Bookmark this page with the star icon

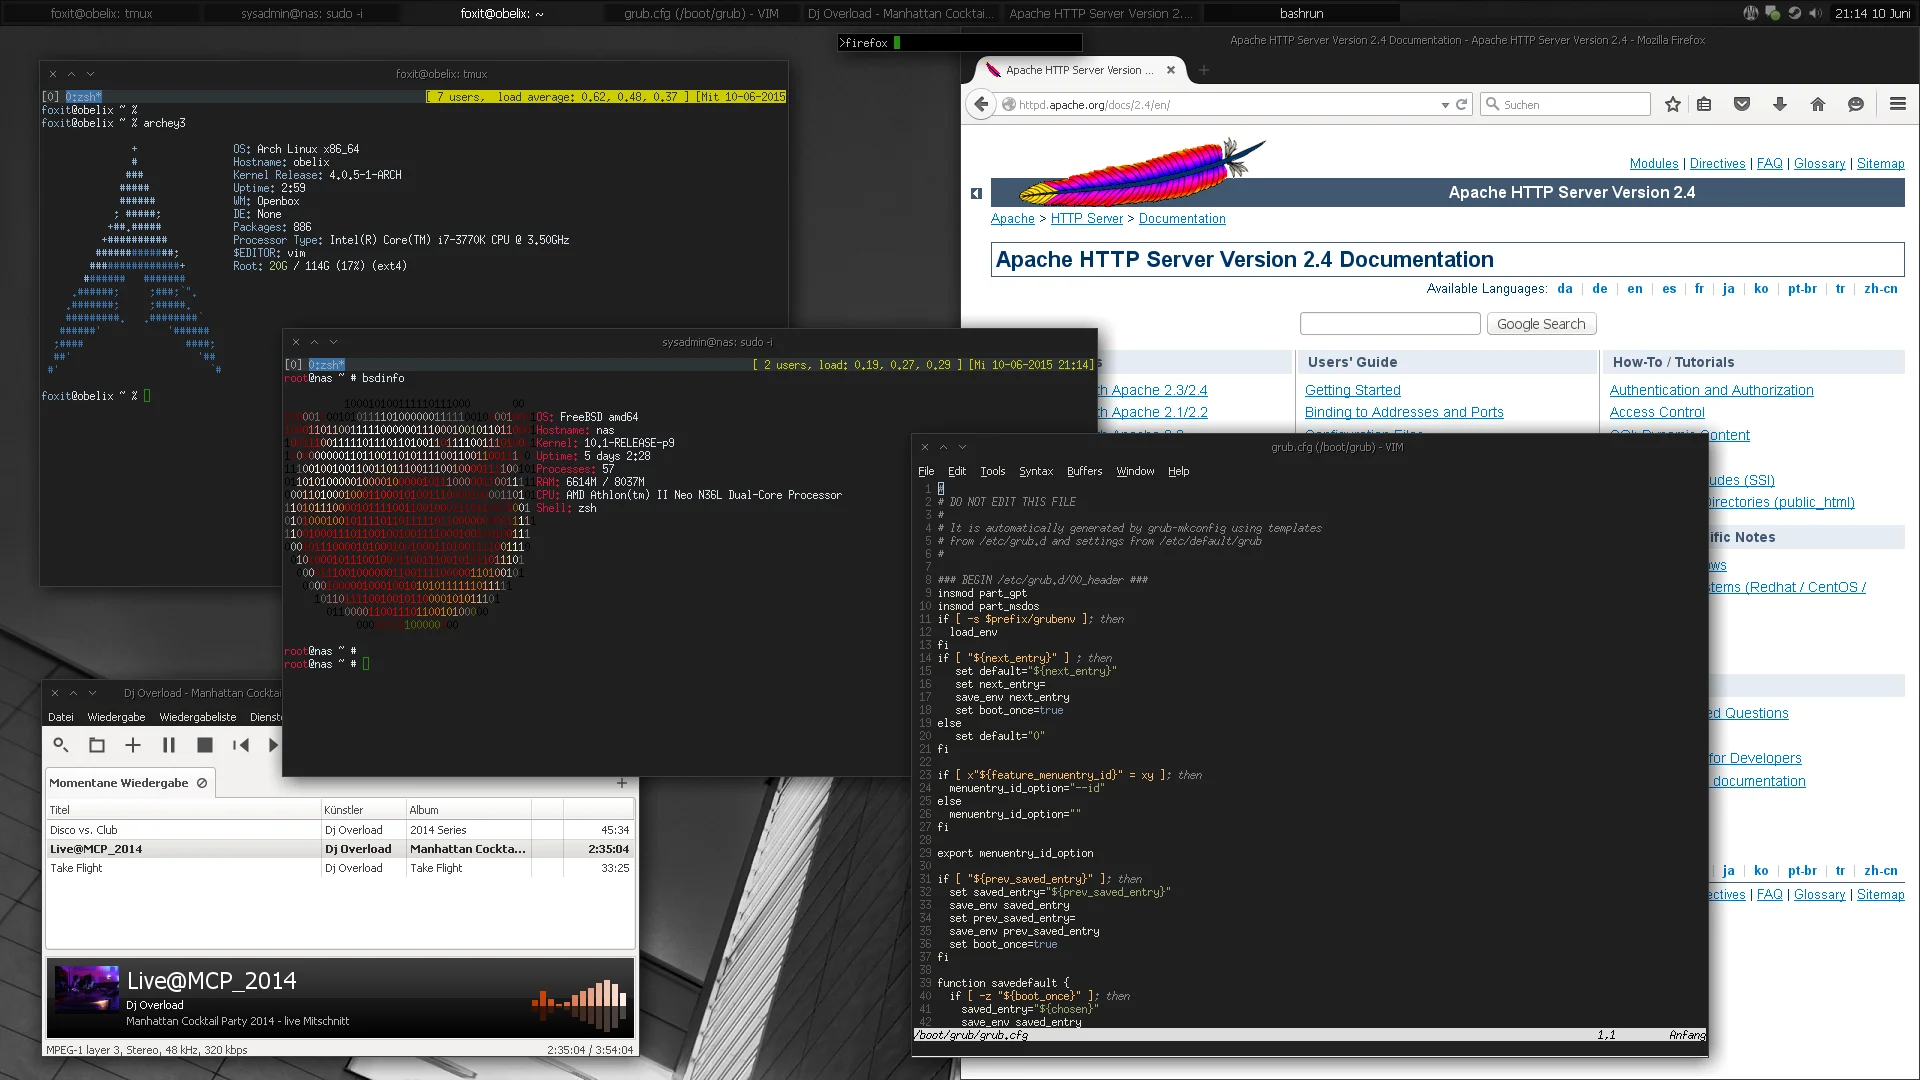(1672, 104)
